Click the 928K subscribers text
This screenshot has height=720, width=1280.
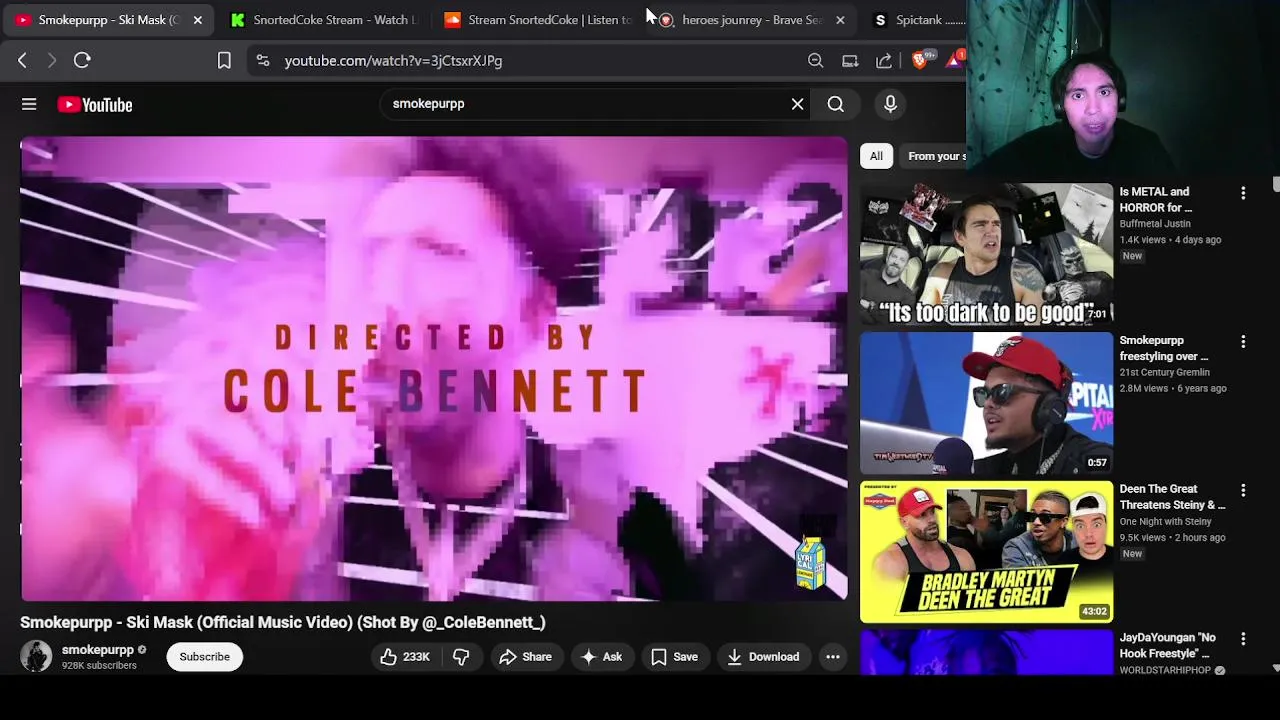(99, 666)
